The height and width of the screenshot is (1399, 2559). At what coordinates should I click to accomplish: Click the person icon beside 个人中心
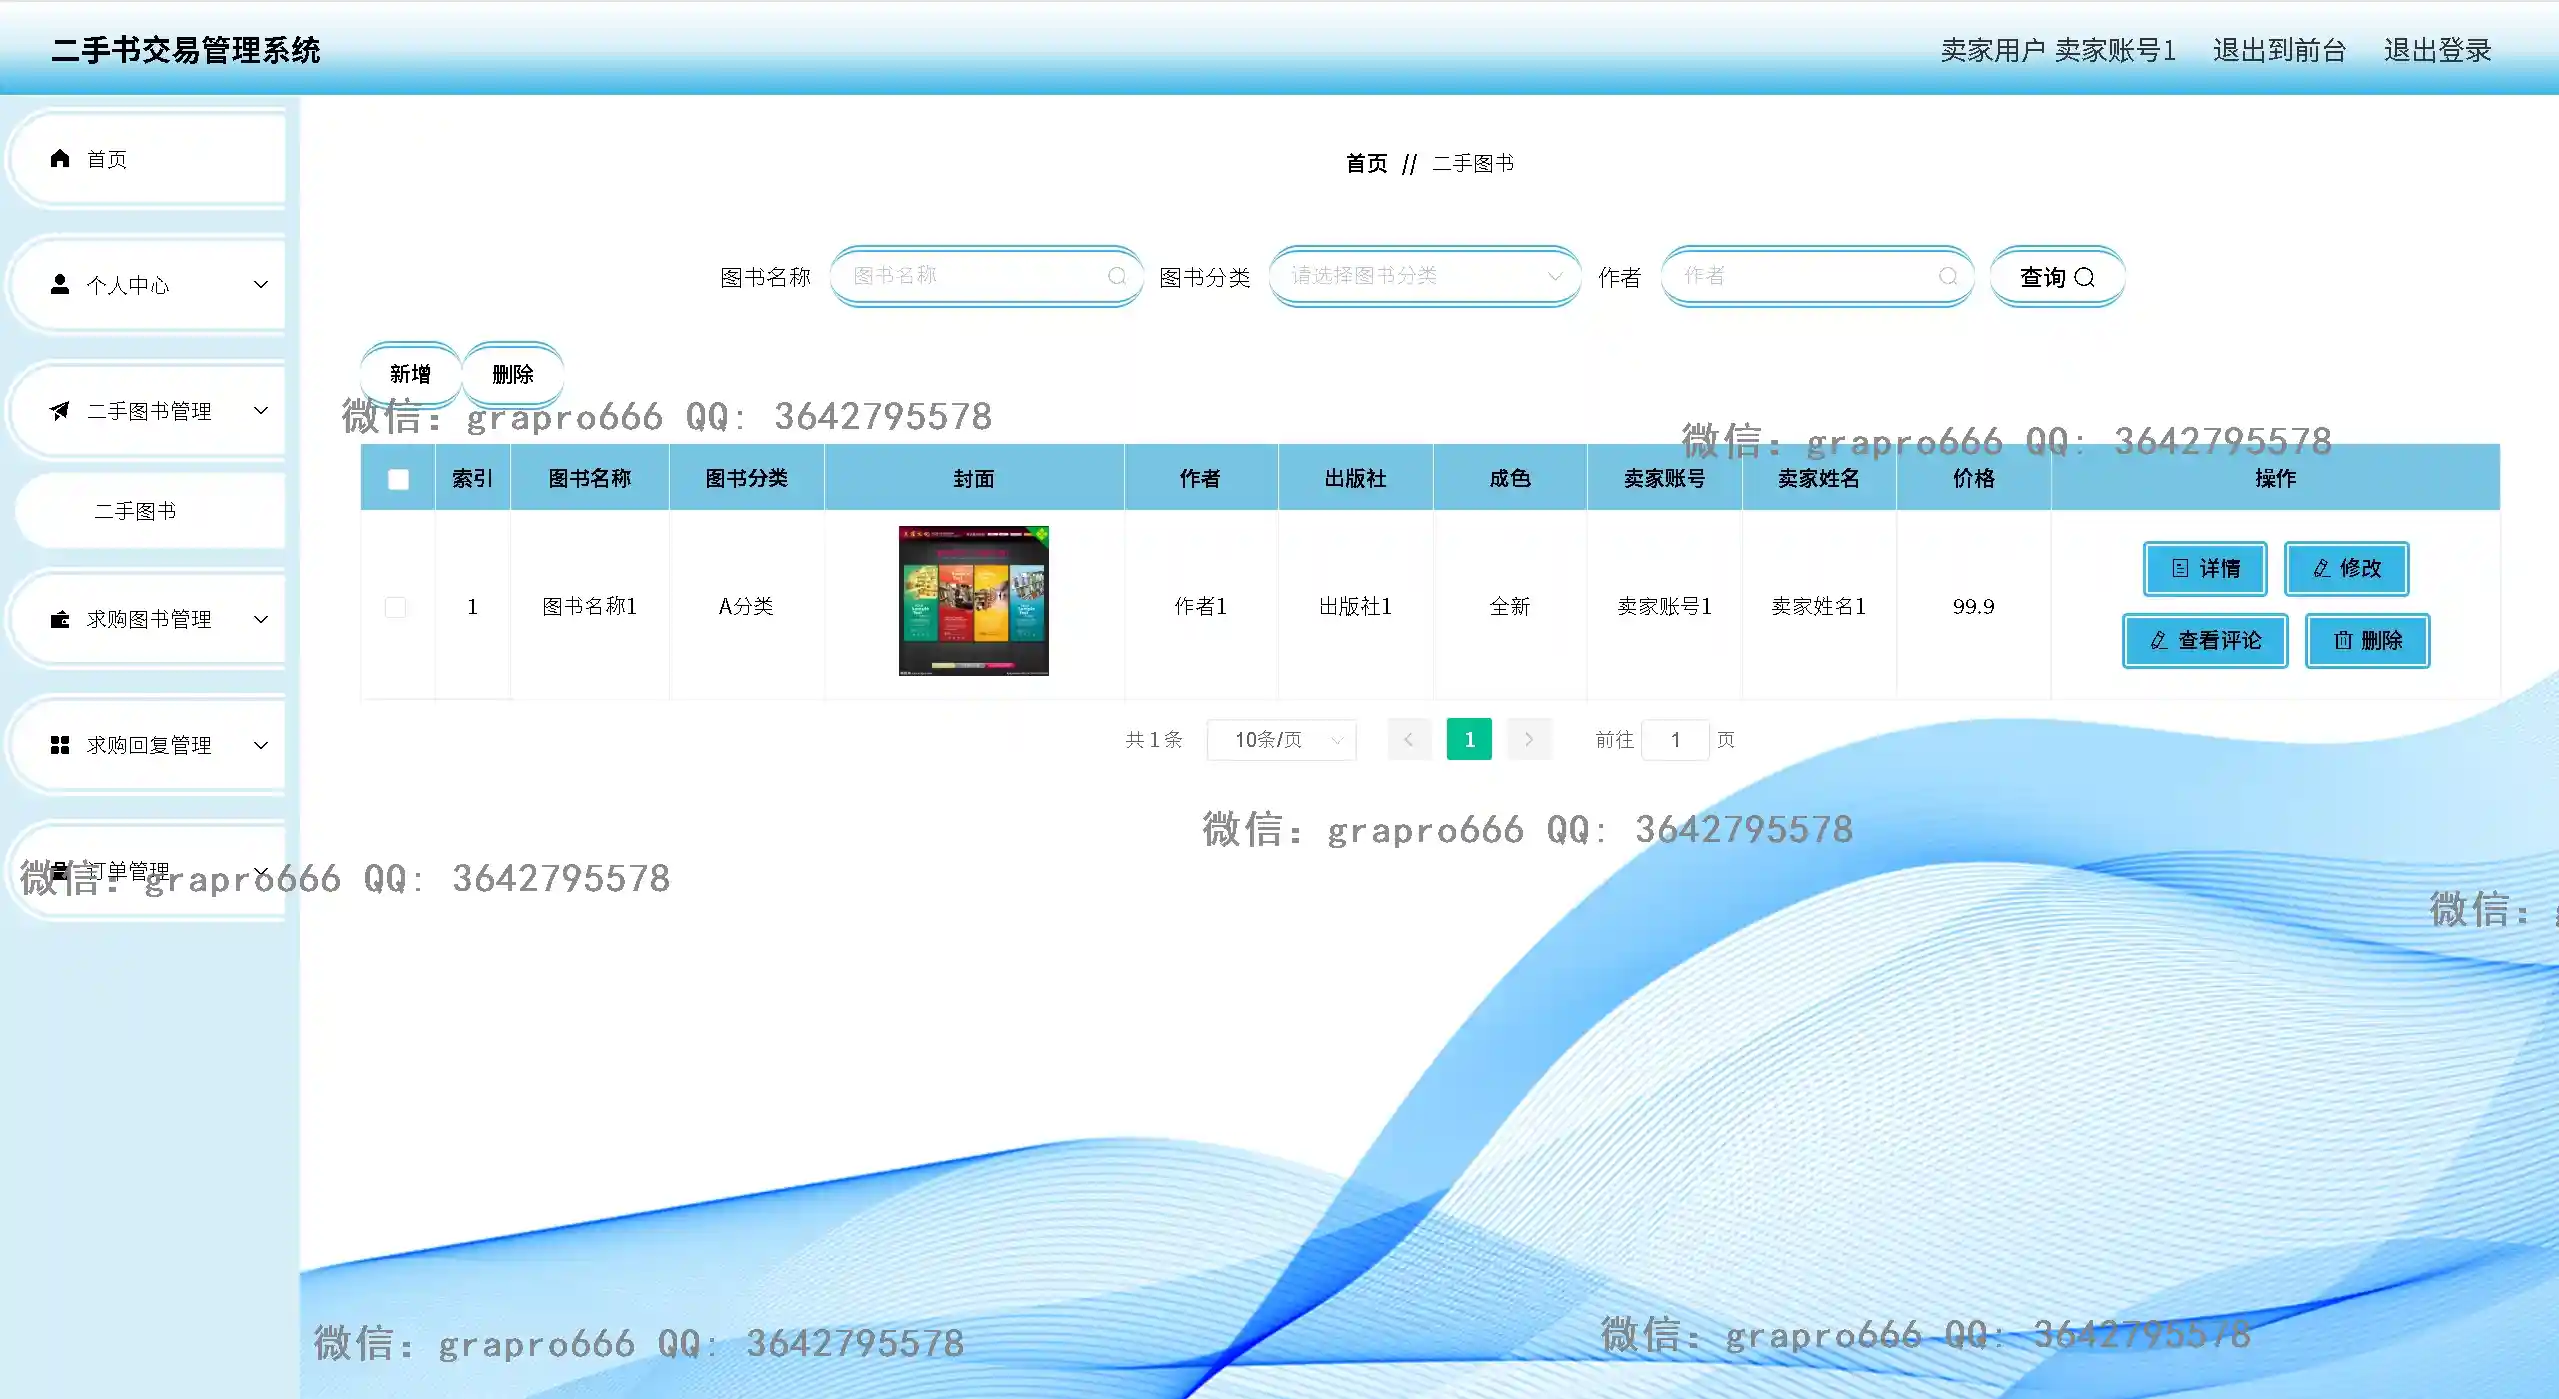click(60, 285)
